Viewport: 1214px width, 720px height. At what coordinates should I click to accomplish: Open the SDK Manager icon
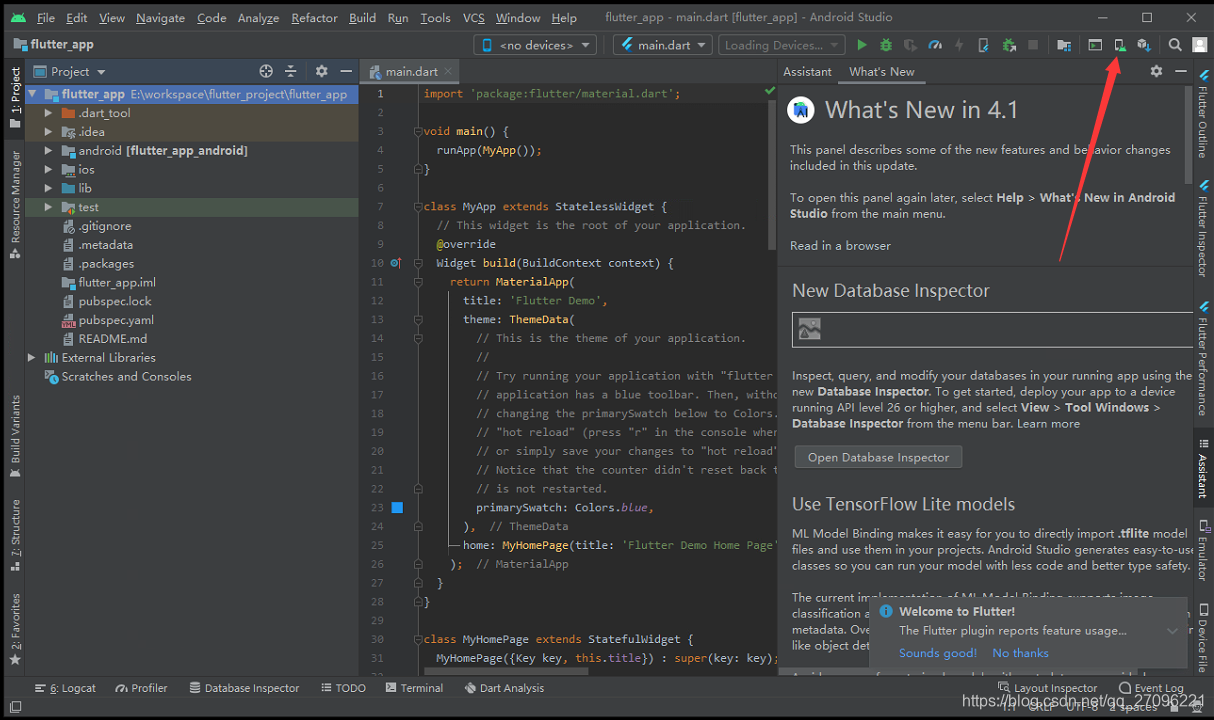click(x=1144, y=45)
